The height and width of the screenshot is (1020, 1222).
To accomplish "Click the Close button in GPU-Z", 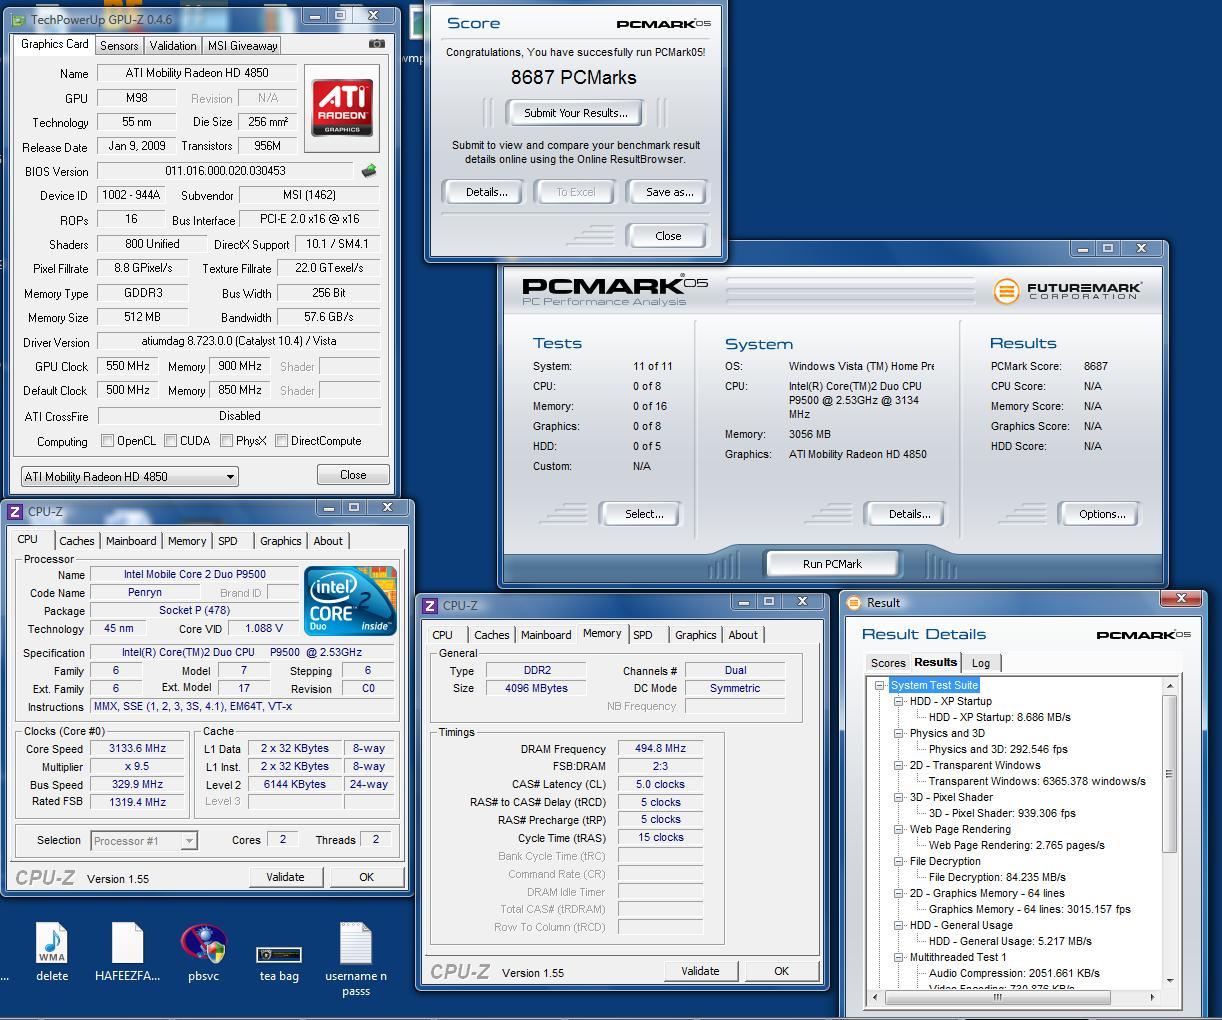I will coord(353,475).
